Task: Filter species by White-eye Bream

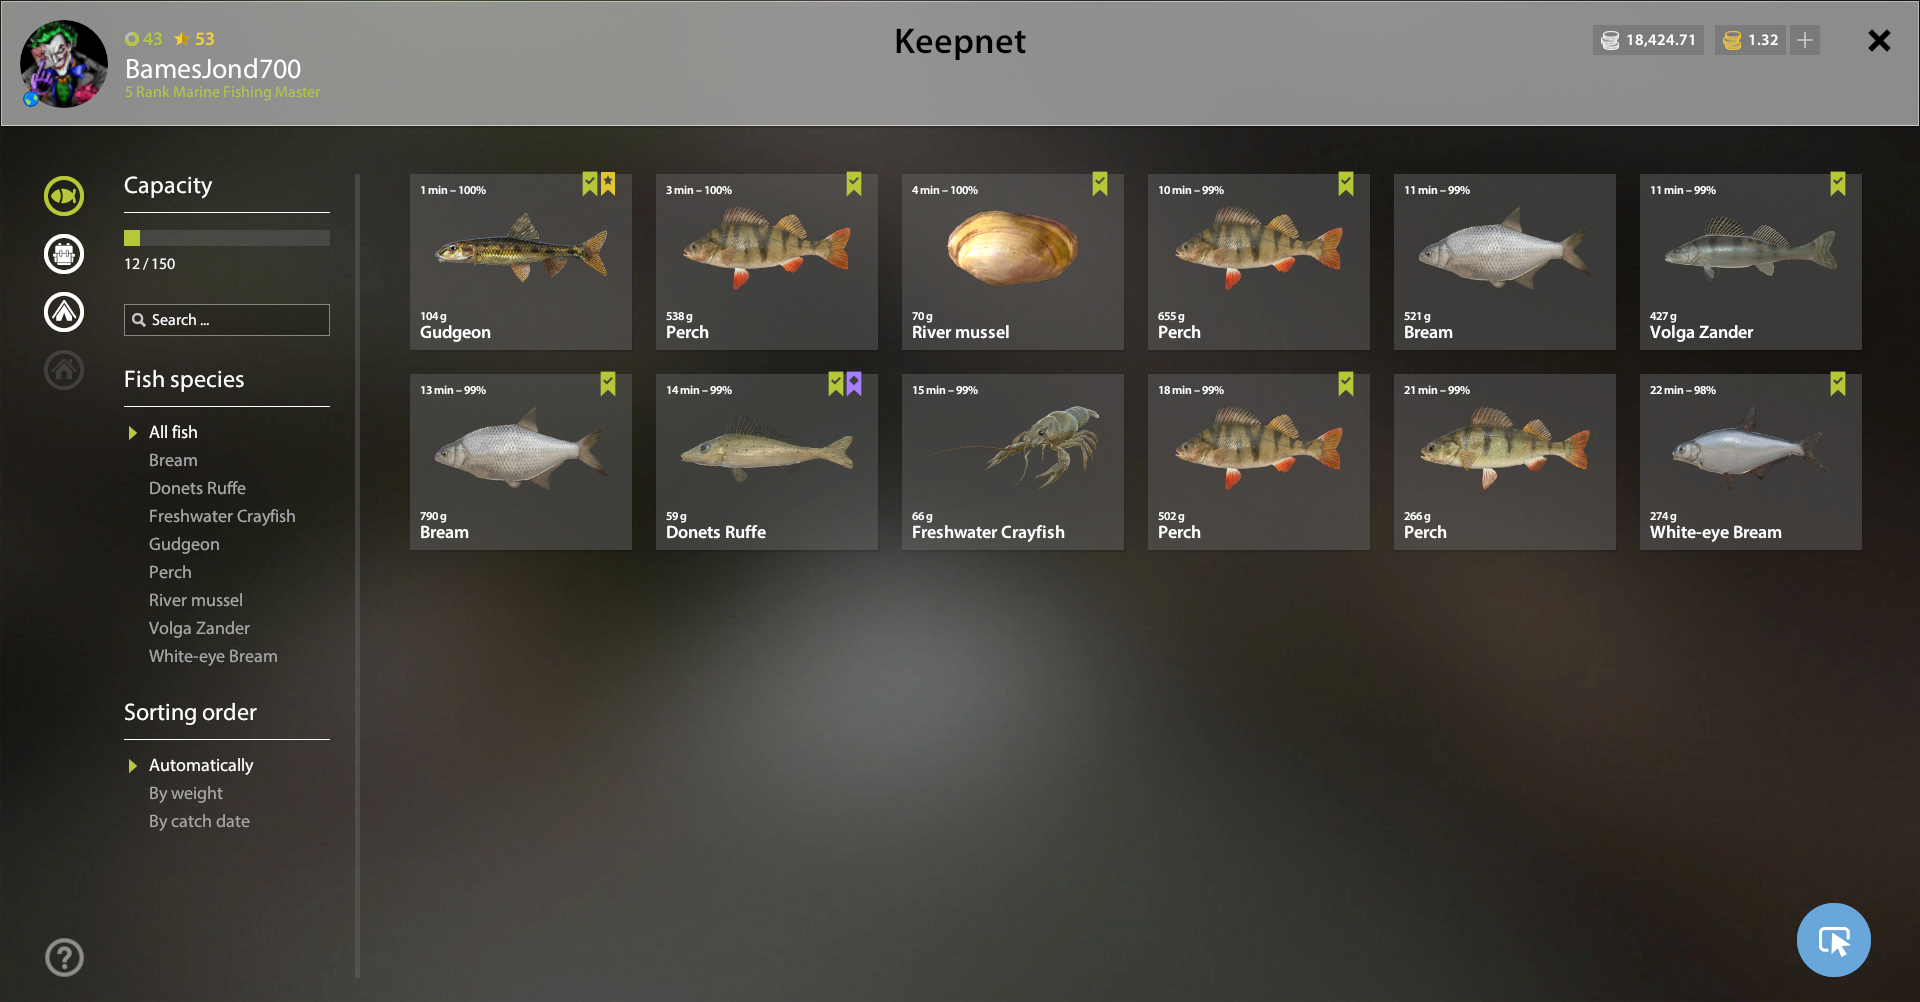Action: point(213,656)
